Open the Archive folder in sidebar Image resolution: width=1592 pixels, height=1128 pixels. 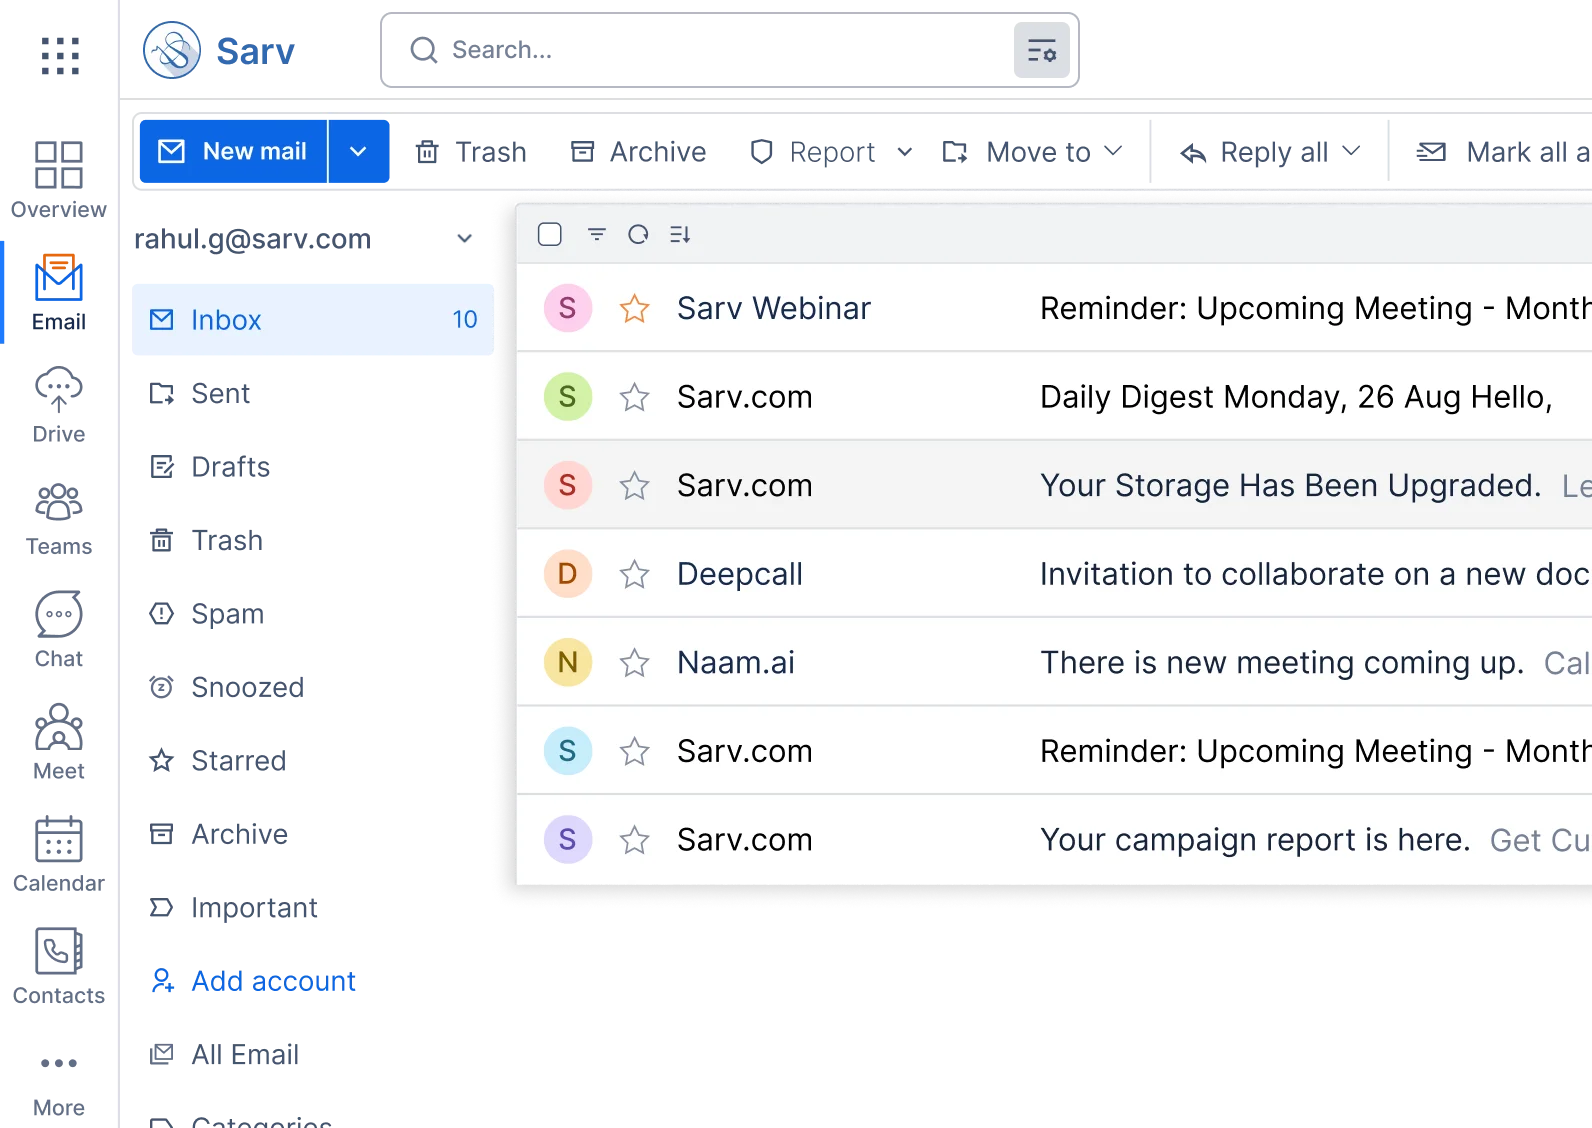tap(313, 834)
